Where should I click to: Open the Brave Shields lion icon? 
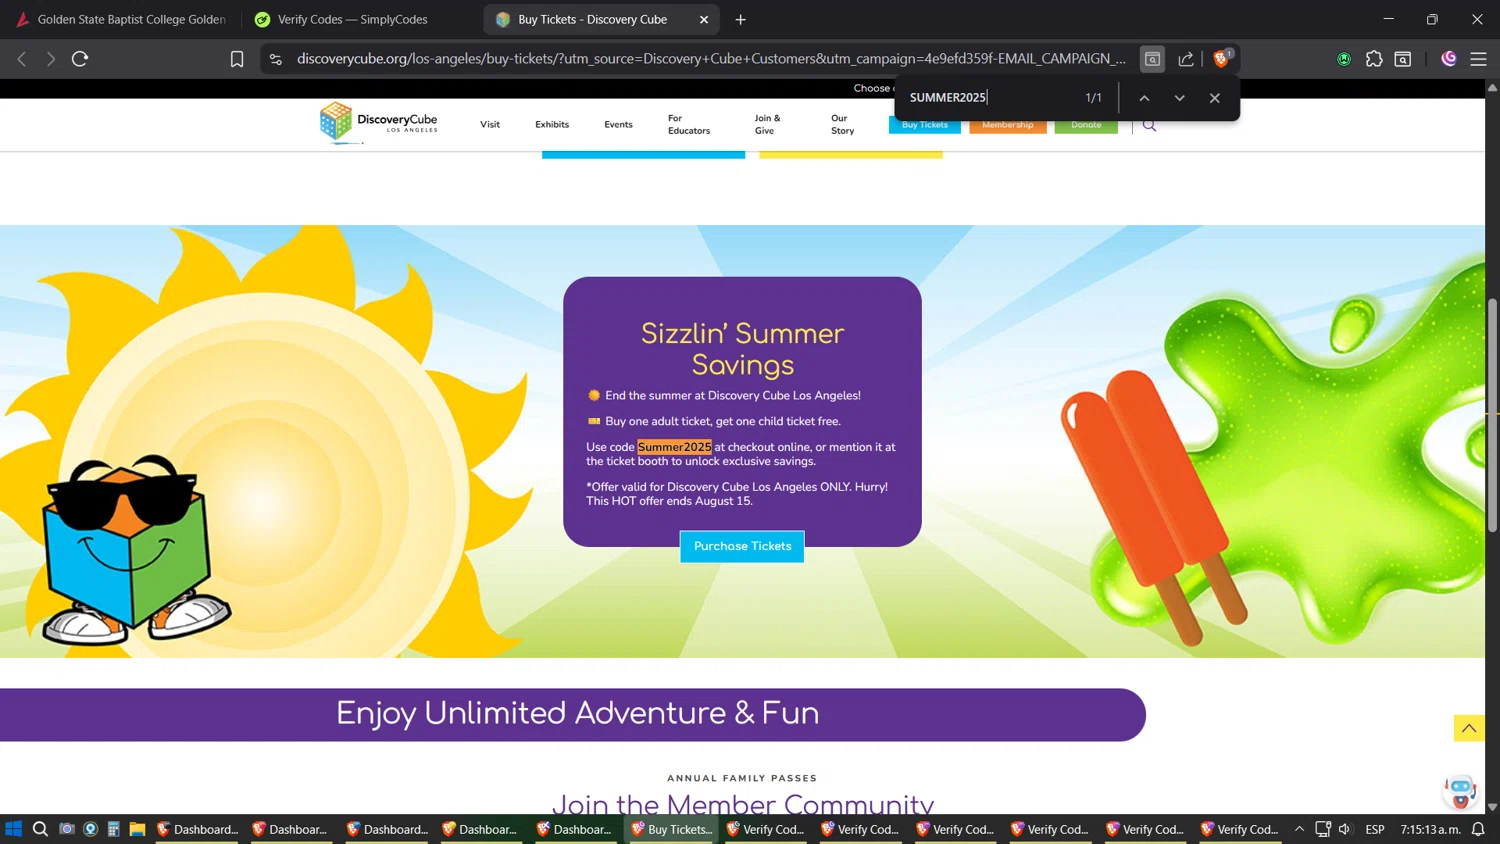tap(1221, 59)
